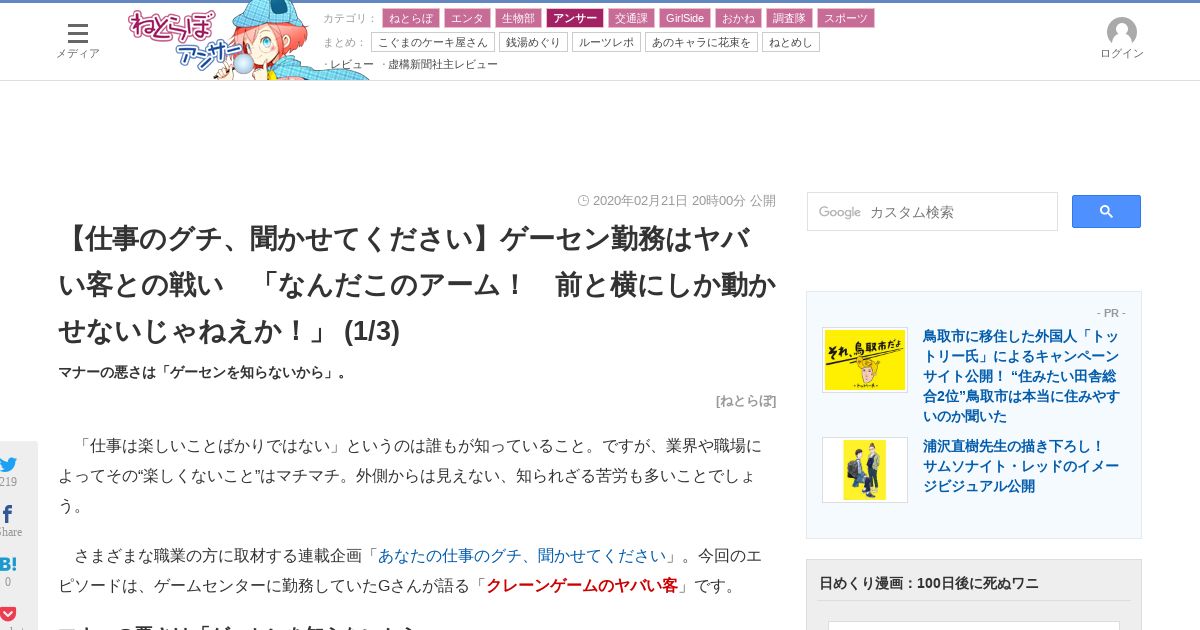The width and height of the screenshot is (1200, 630).
Task: Open the ルーツレポ link
Action: [x=607, y=42]
